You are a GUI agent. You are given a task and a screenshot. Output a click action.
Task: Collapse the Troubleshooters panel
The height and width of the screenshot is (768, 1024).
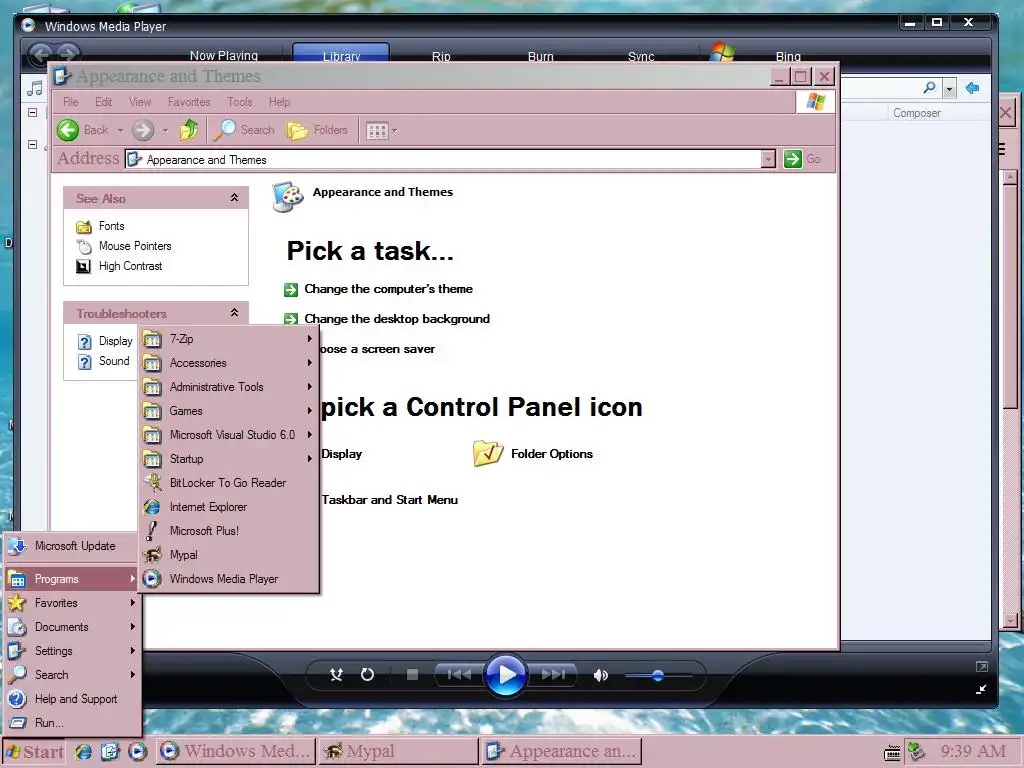[234, 313]
